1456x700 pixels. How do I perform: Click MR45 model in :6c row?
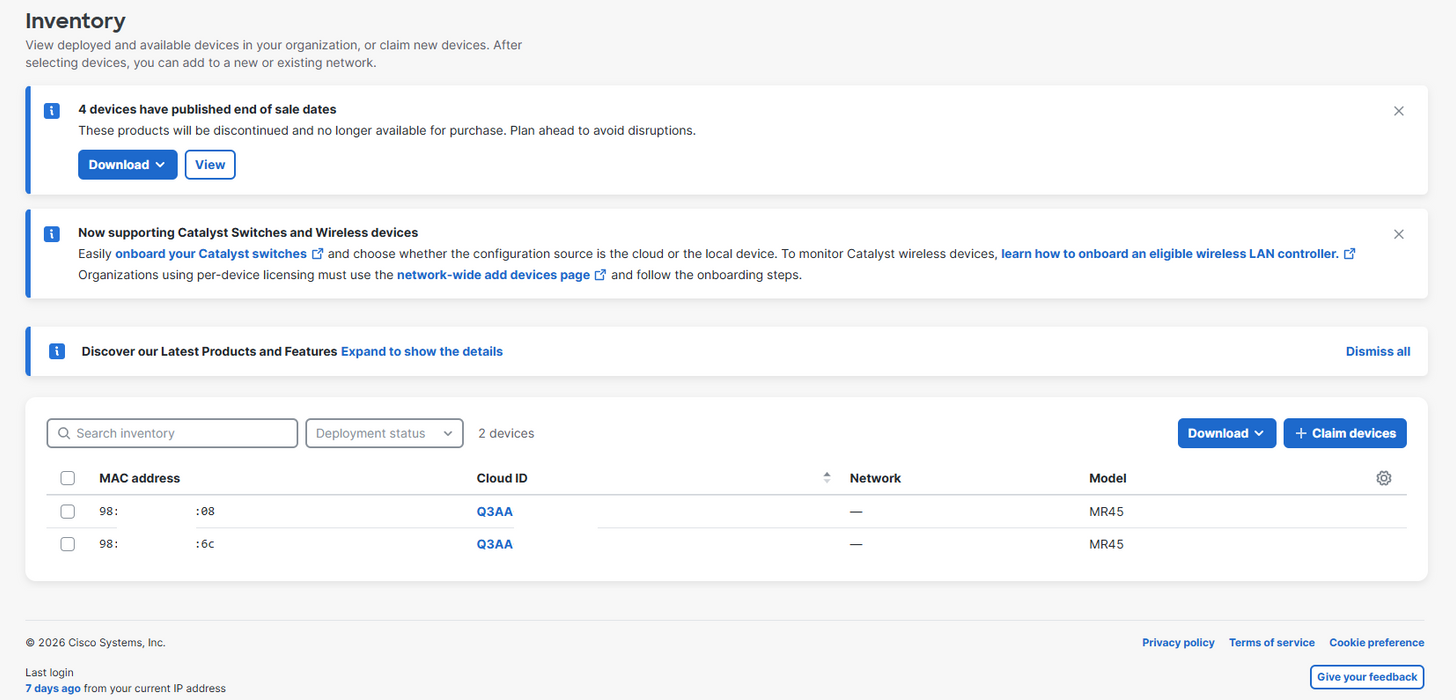tap(1106, 545)
